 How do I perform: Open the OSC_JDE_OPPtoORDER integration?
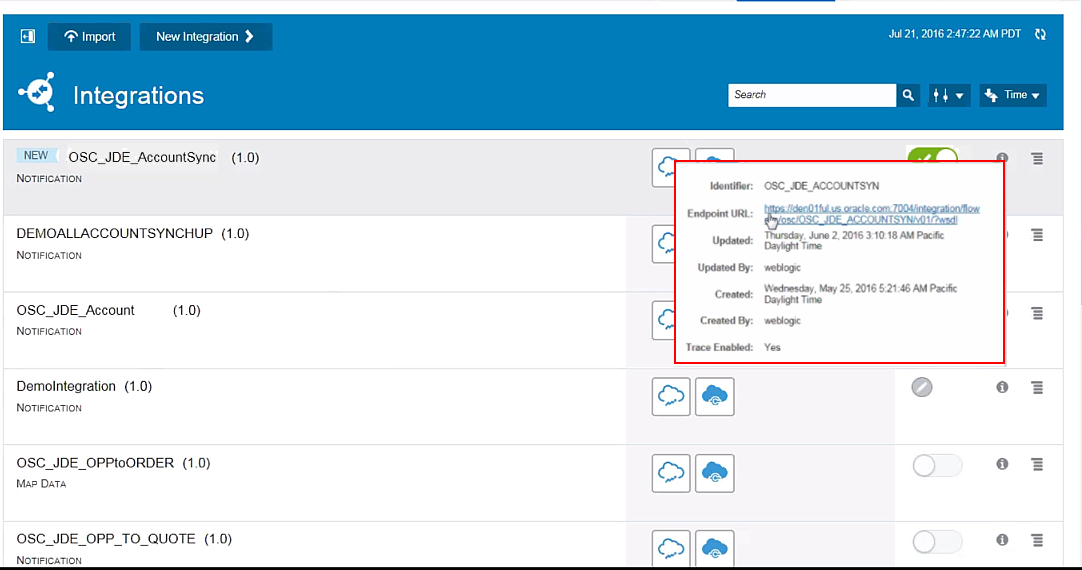95,463
